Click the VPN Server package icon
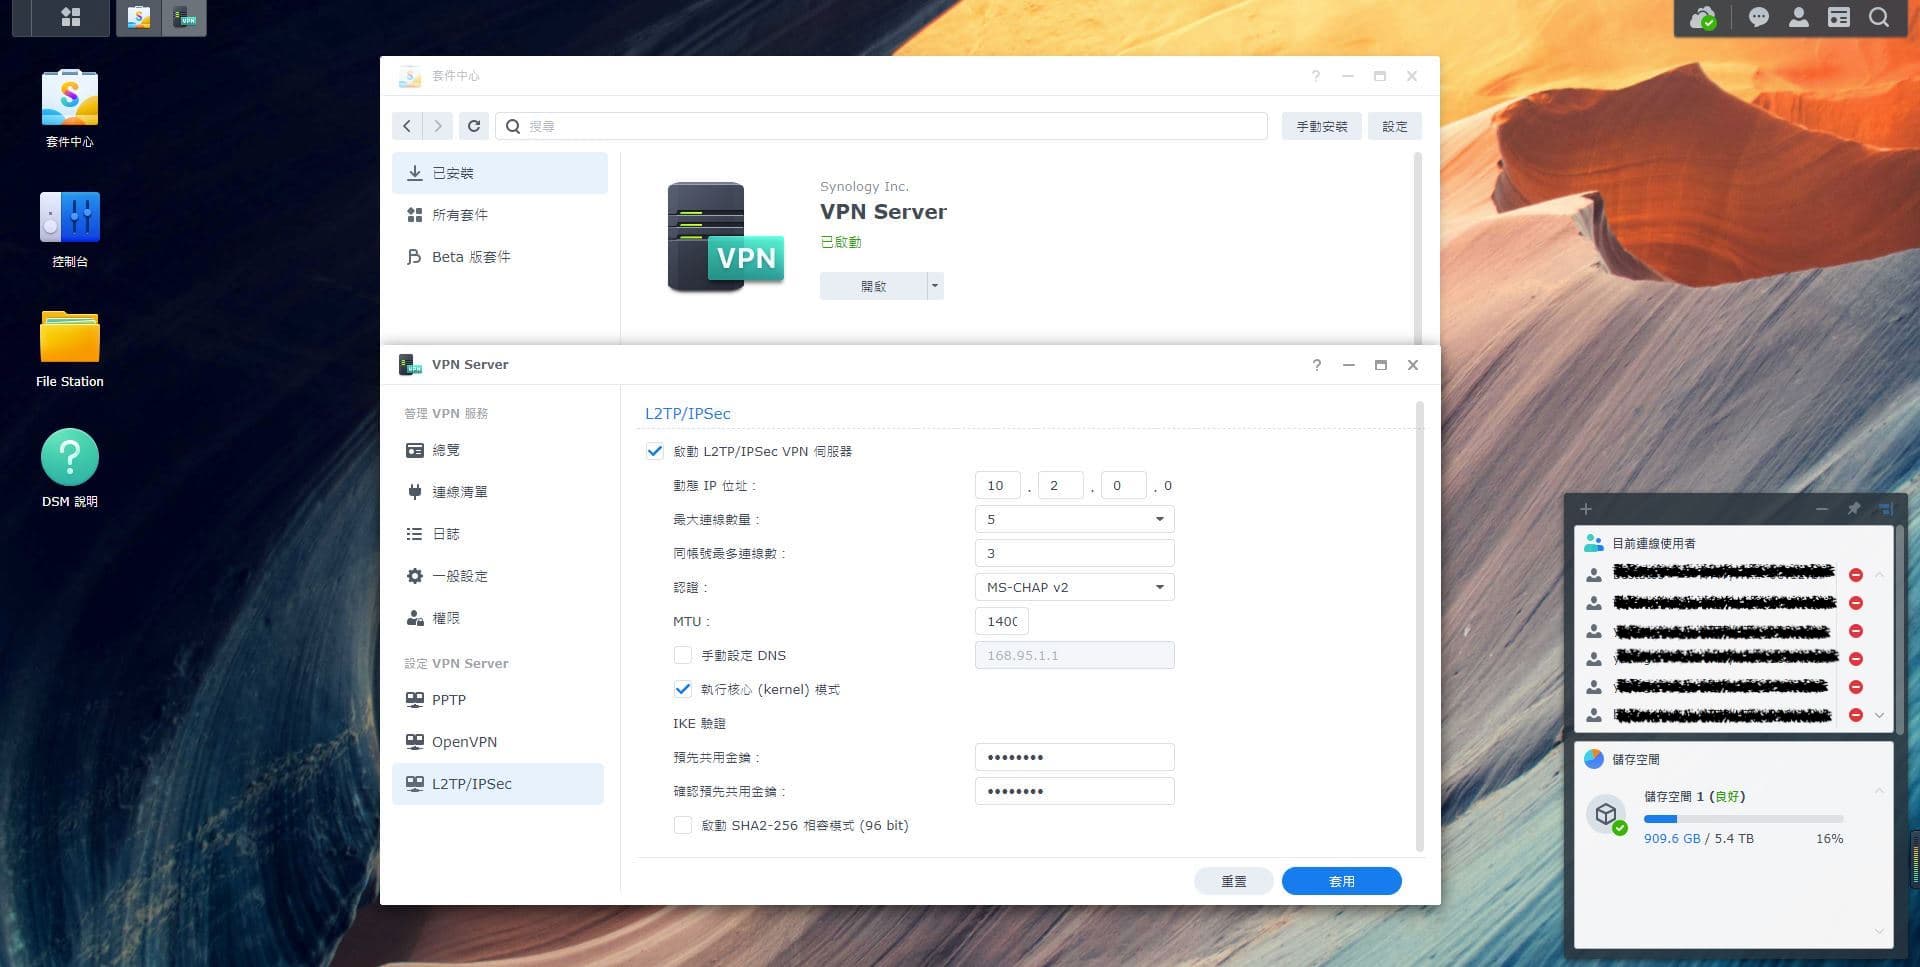 (726, 237)
